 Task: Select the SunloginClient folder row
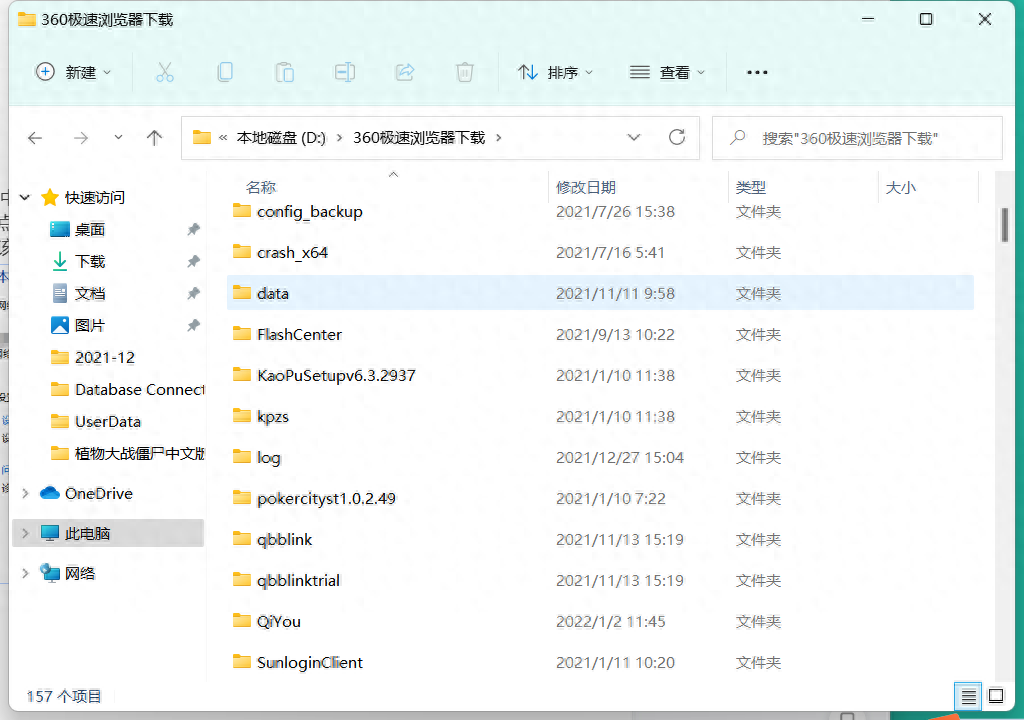600,662
